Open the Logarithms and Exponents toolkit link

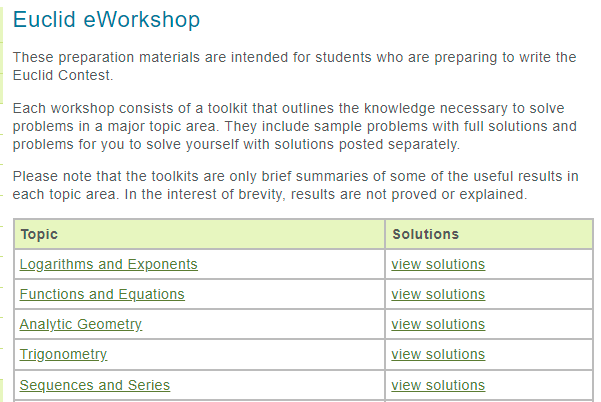click(108, 264)
